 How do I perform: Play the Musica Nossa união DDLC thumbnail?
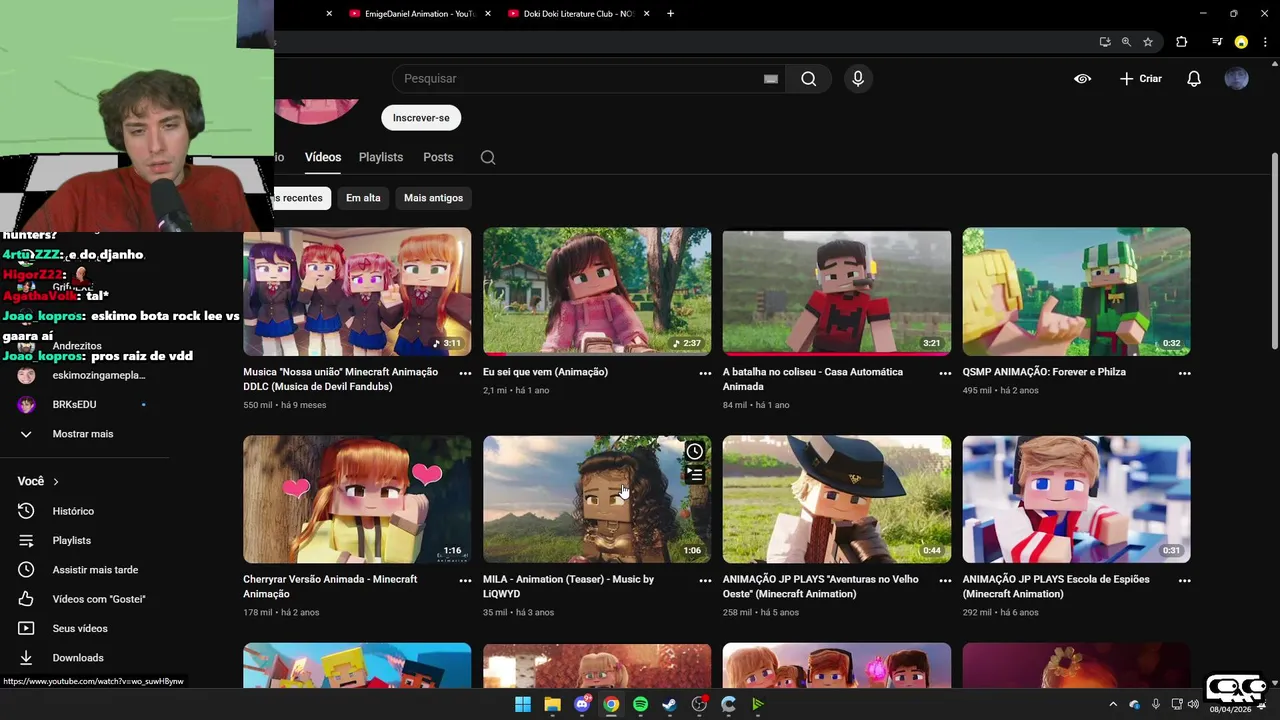click(357, 292)
